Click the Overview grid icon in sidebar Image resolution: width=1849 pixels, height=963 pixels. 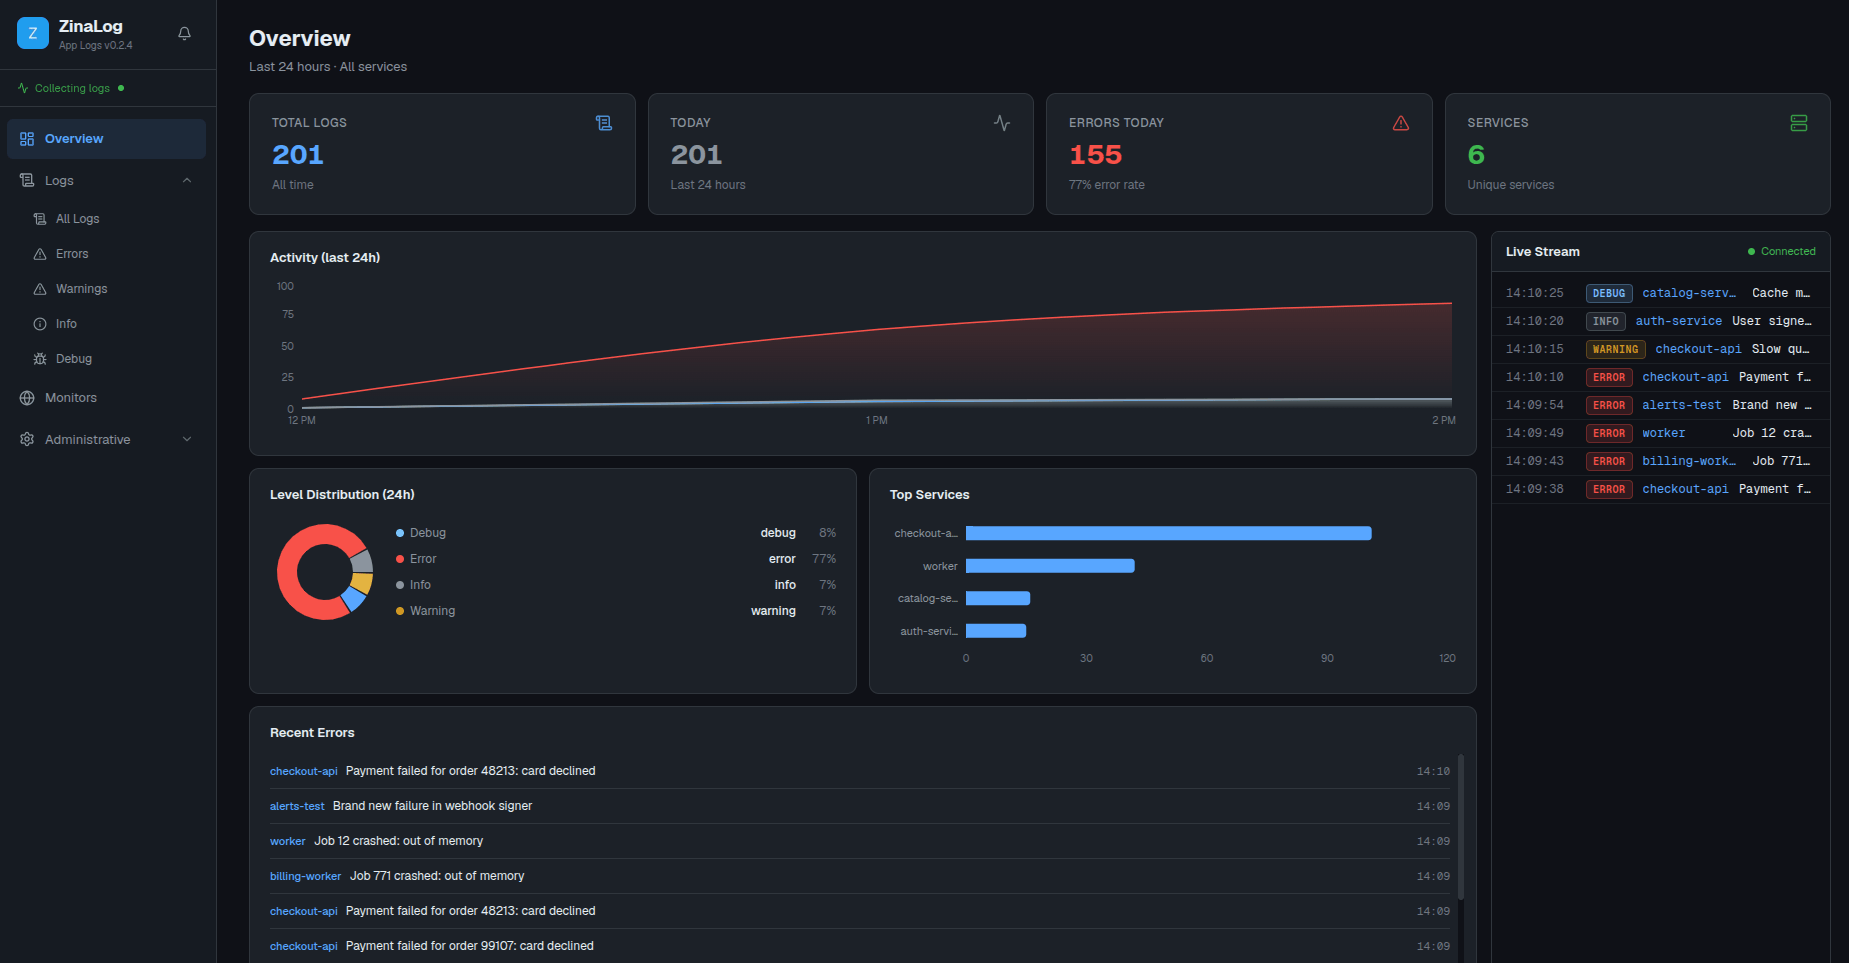pos(27,139)
